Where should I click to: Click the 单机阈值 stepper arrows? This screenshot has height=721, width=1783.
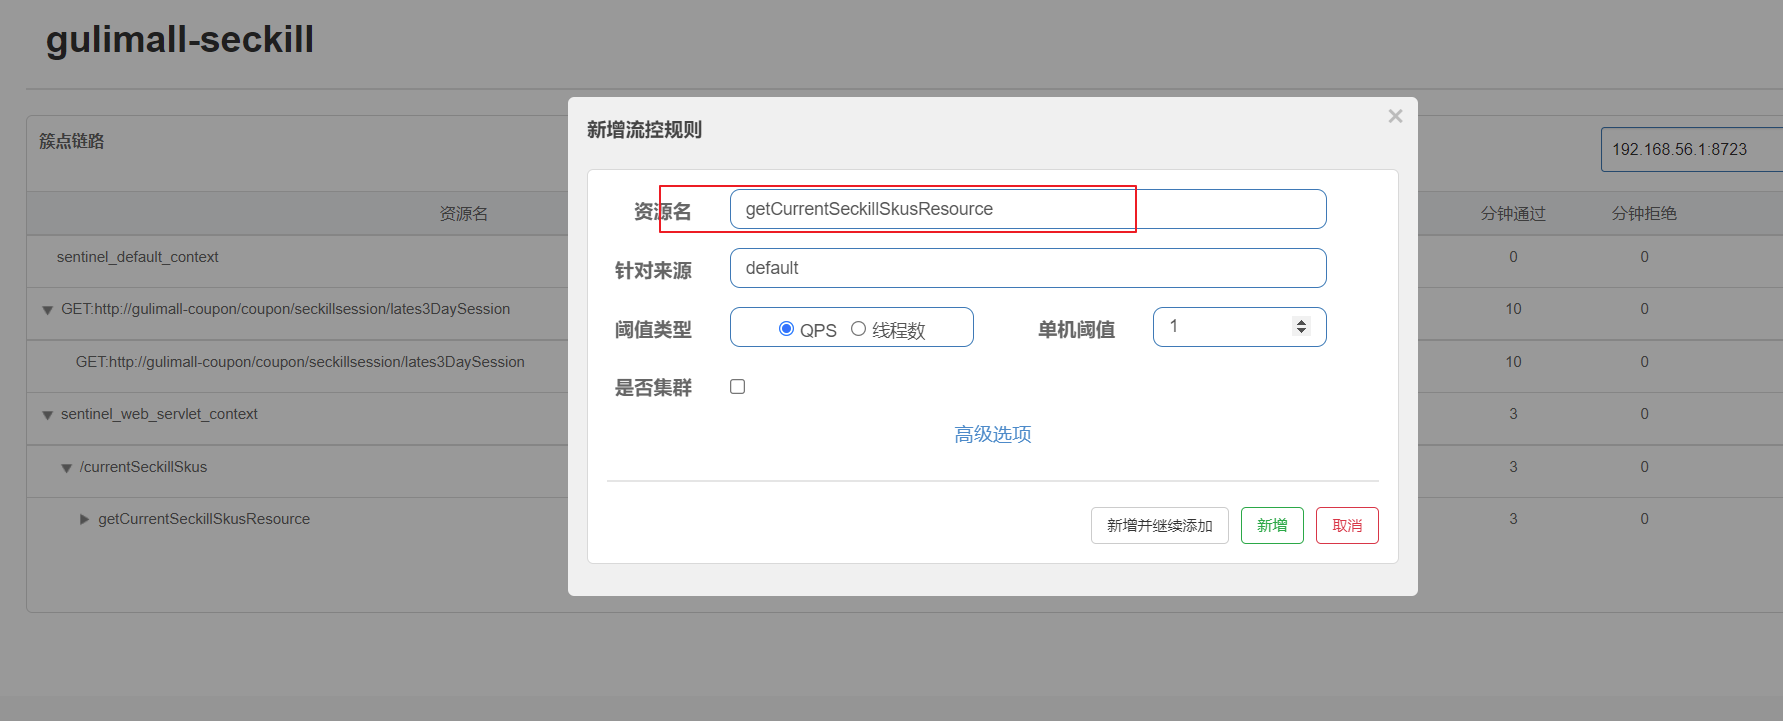click(x=1301, y=327)
